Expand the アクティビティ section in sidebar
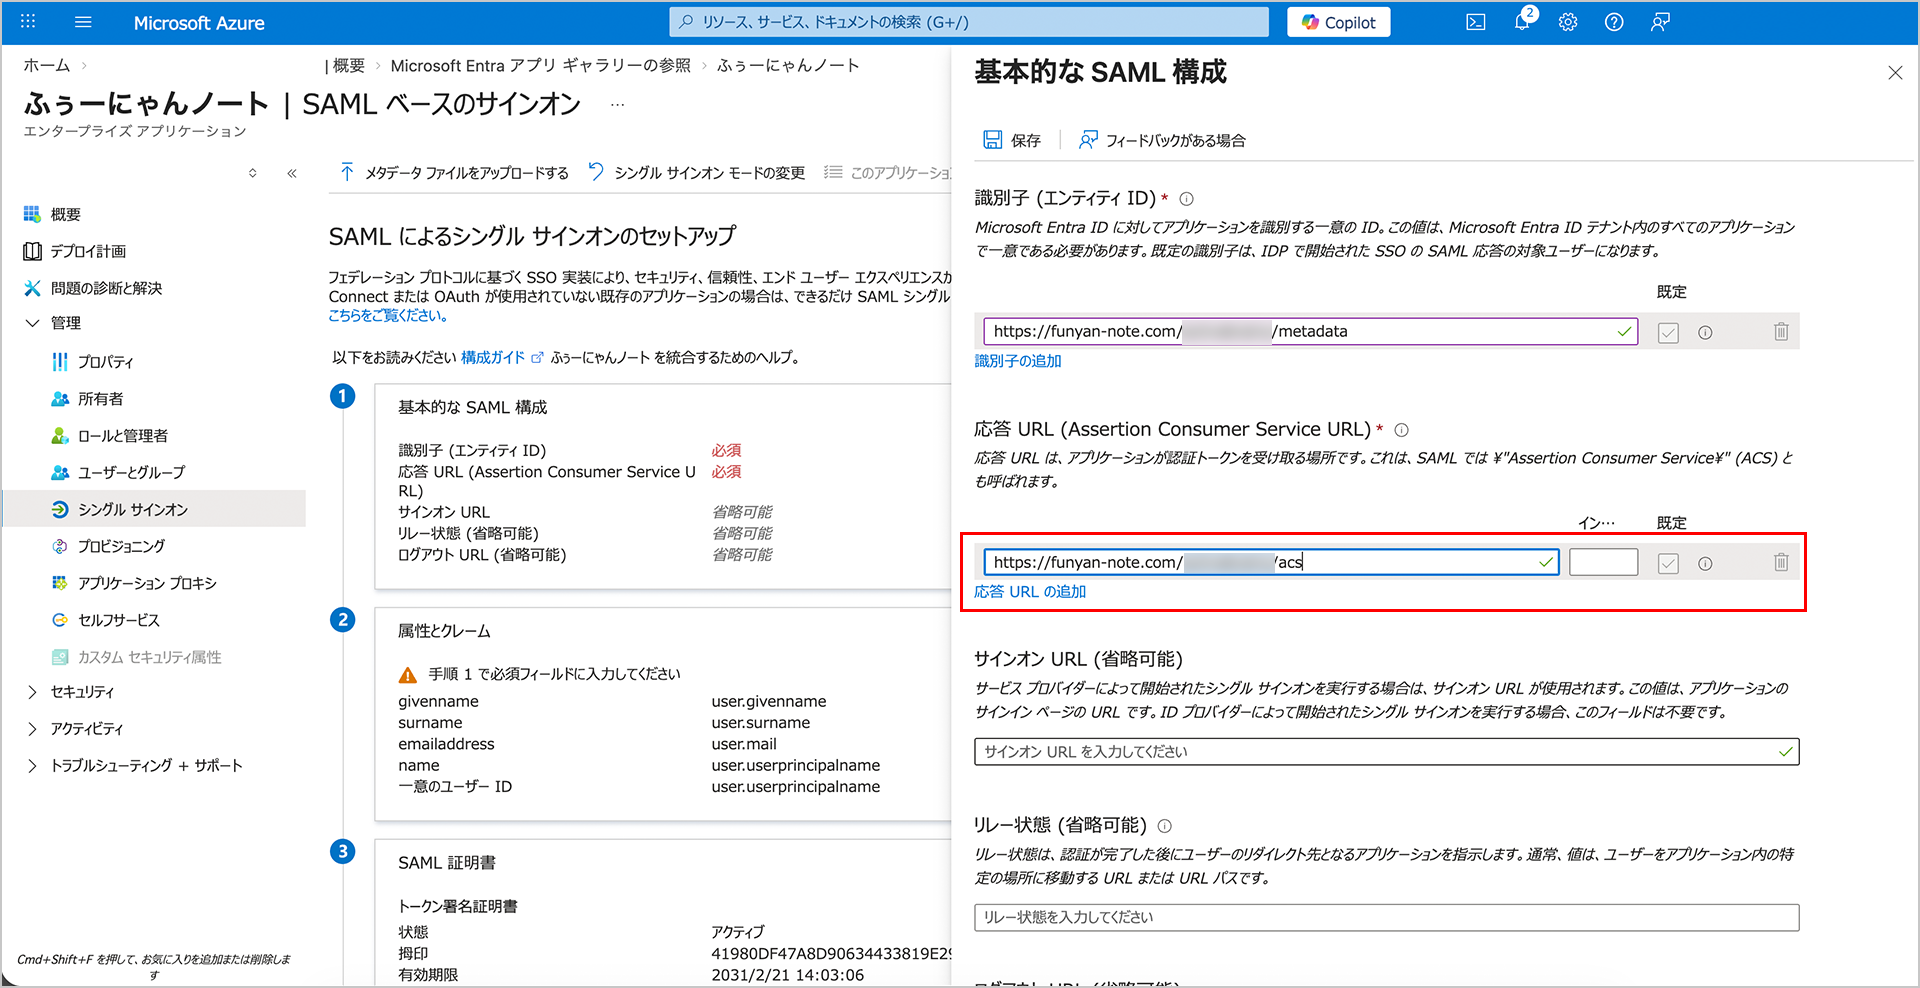The image size is (1920, 988). click(x=32, y=729)
